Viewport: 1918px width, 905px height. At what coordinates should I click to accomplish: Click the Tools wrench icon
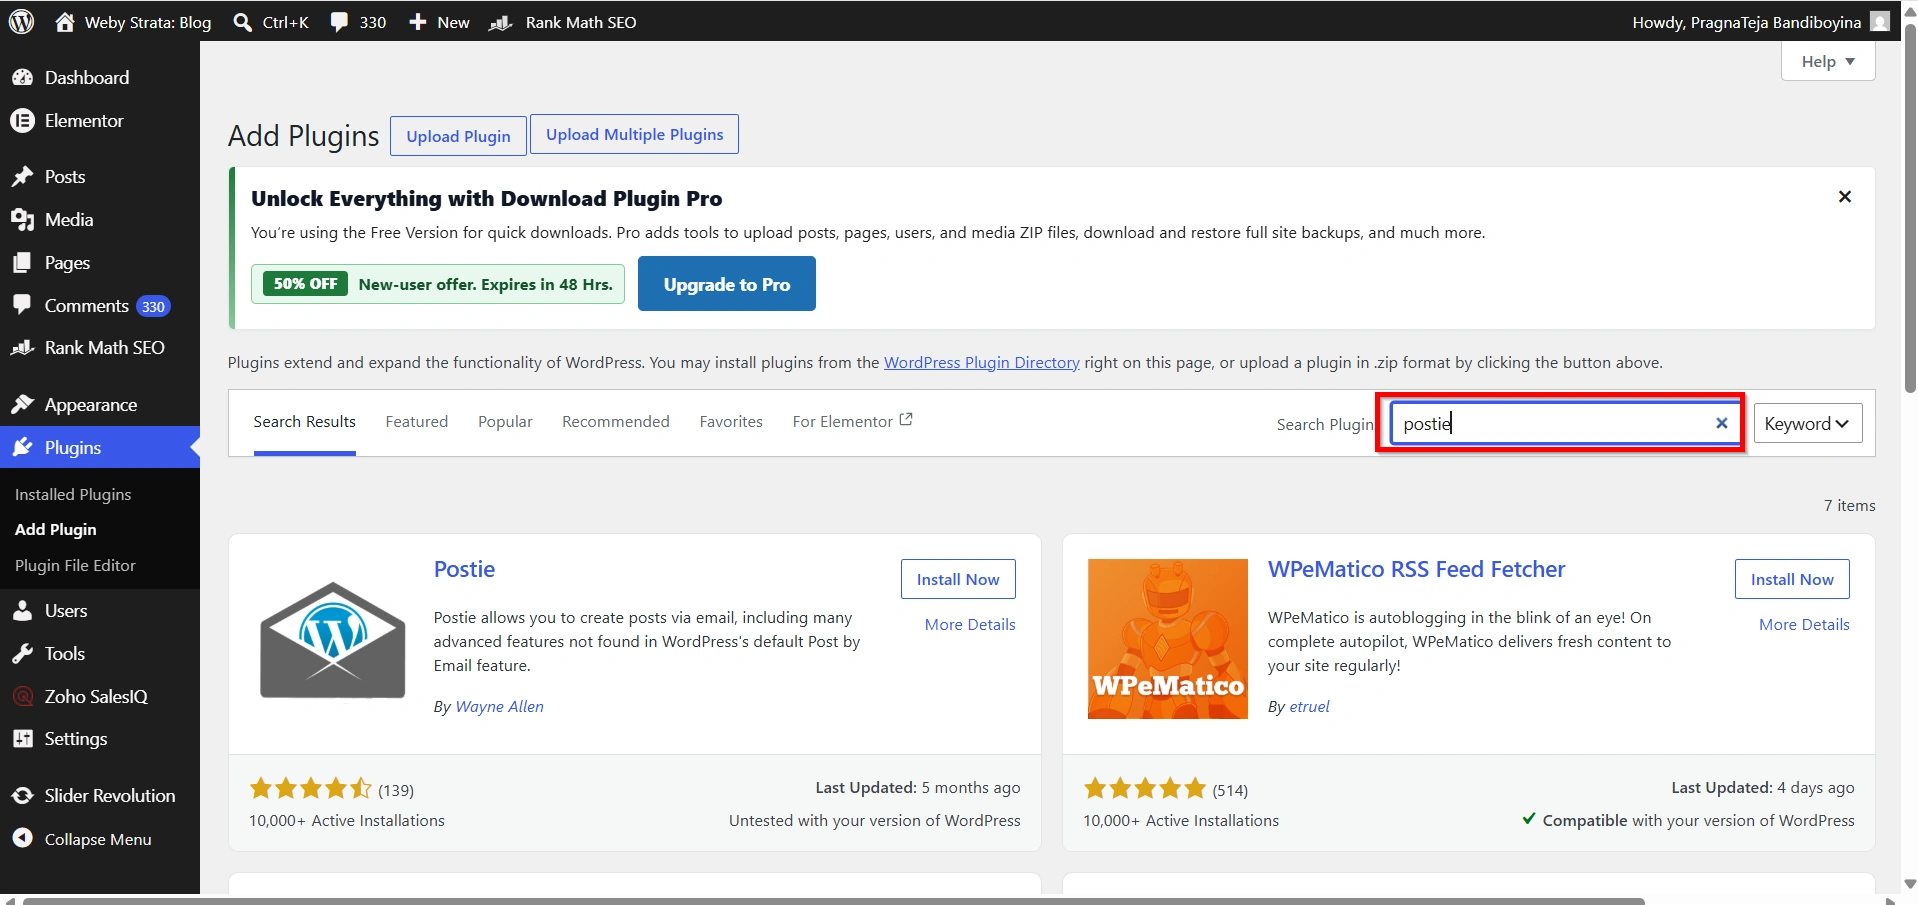22,653
